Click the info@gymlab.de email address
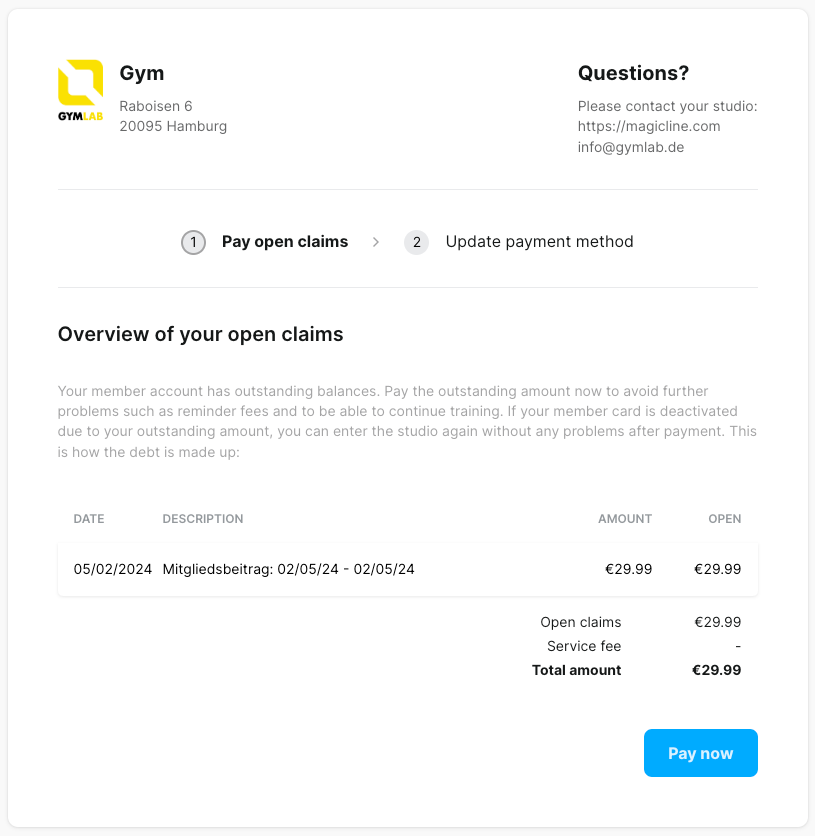815x836 pixels. pyautogui.click(x=631, y=147)
